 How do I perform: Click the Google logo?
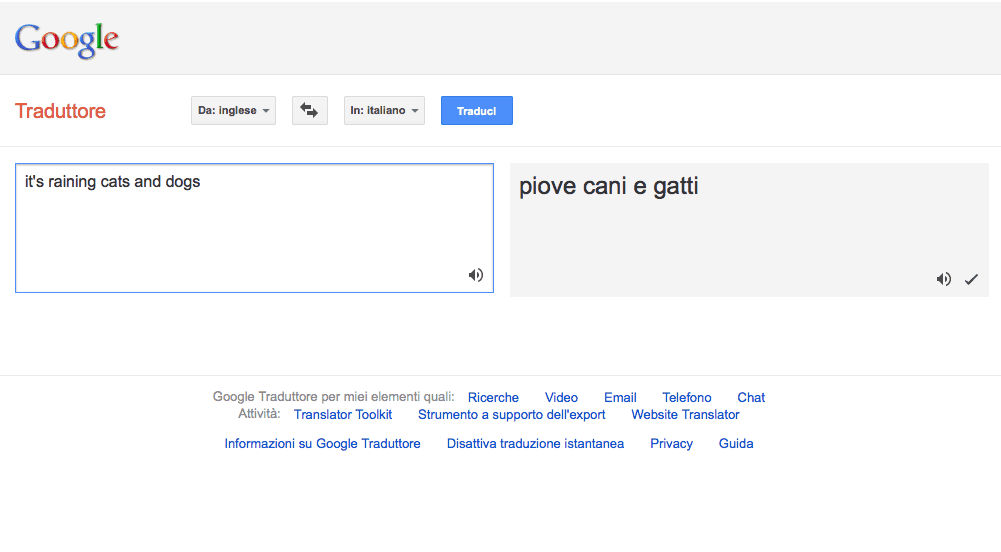click(67, 40)
